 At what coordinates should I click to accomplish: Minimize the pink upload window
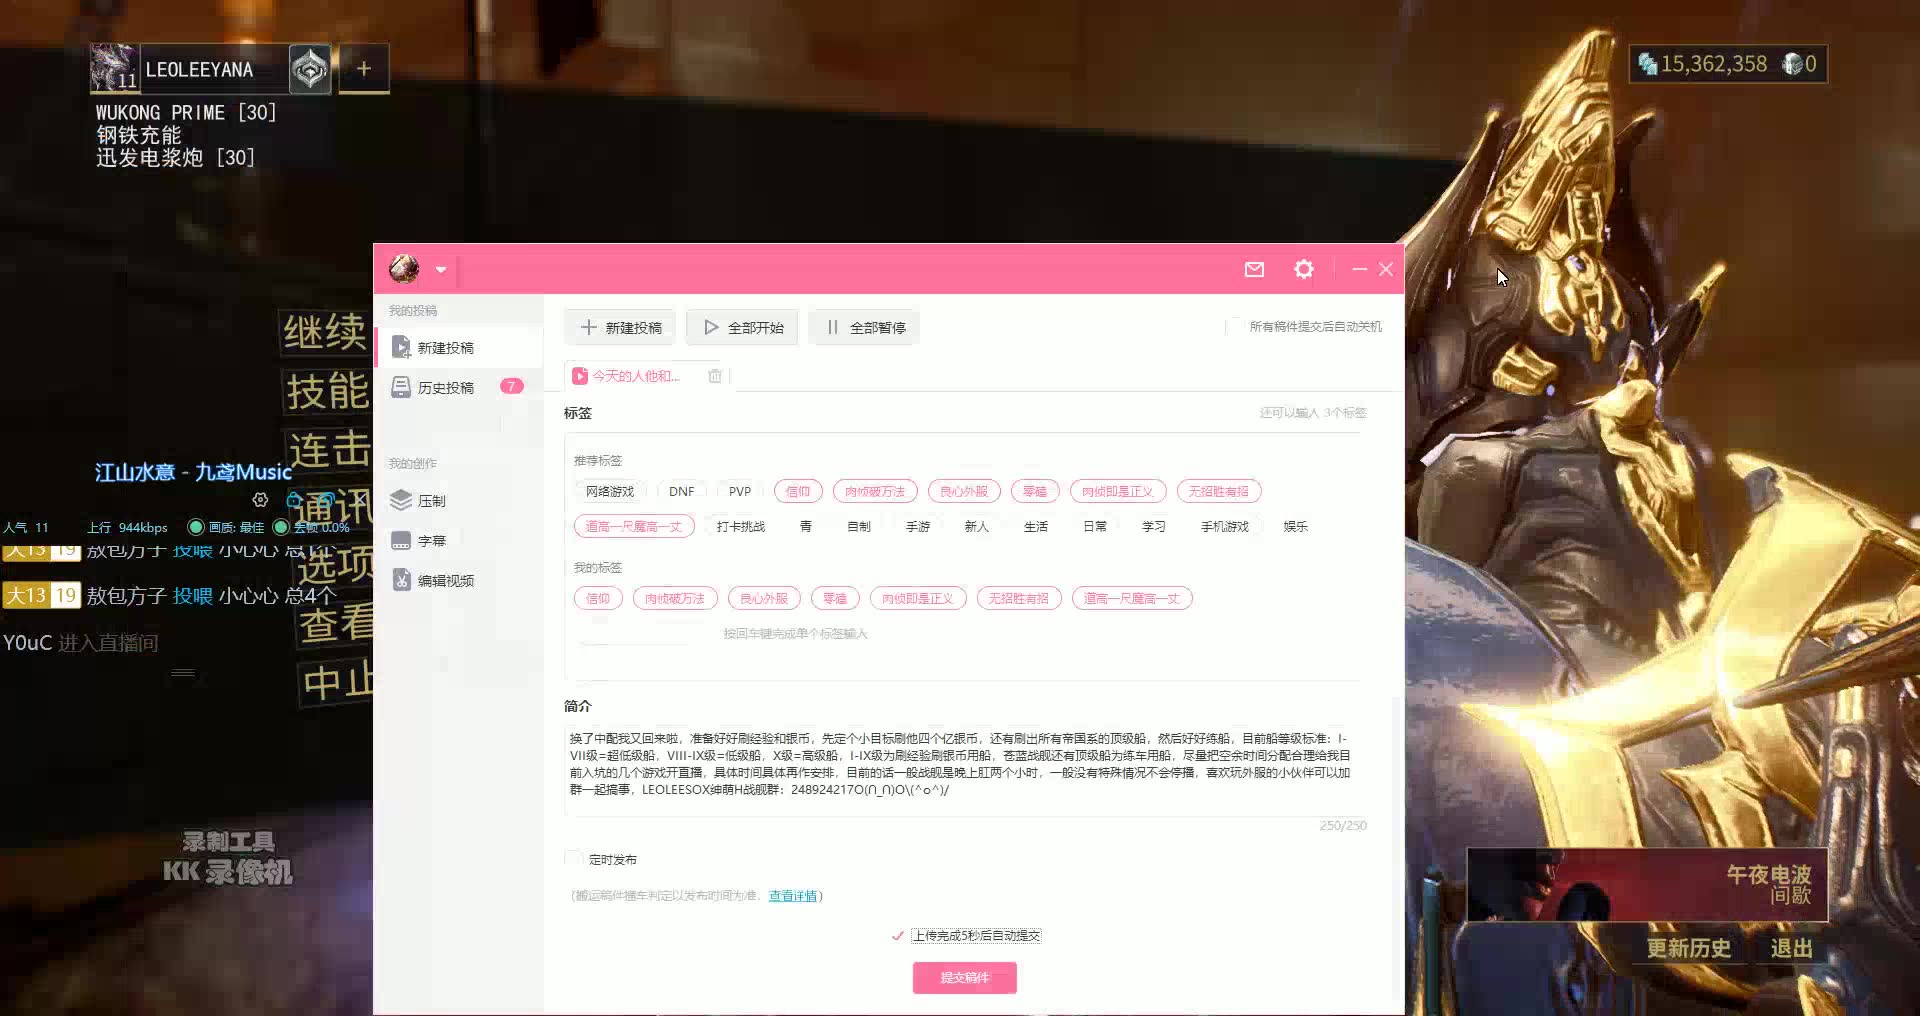[x=1359, y=269]
